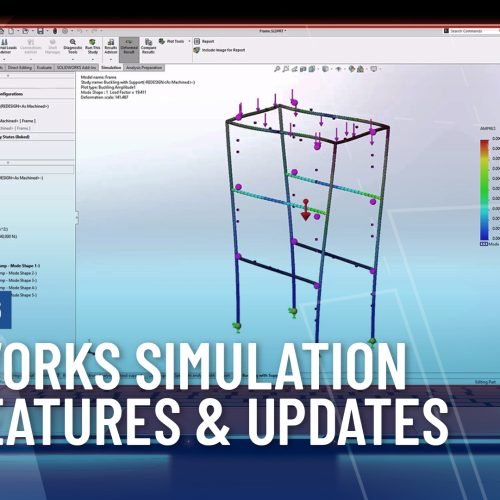Click the red gravity arrow in model
Screen dimensions: 500x500
pyautogui.click(x=306, y=210)
